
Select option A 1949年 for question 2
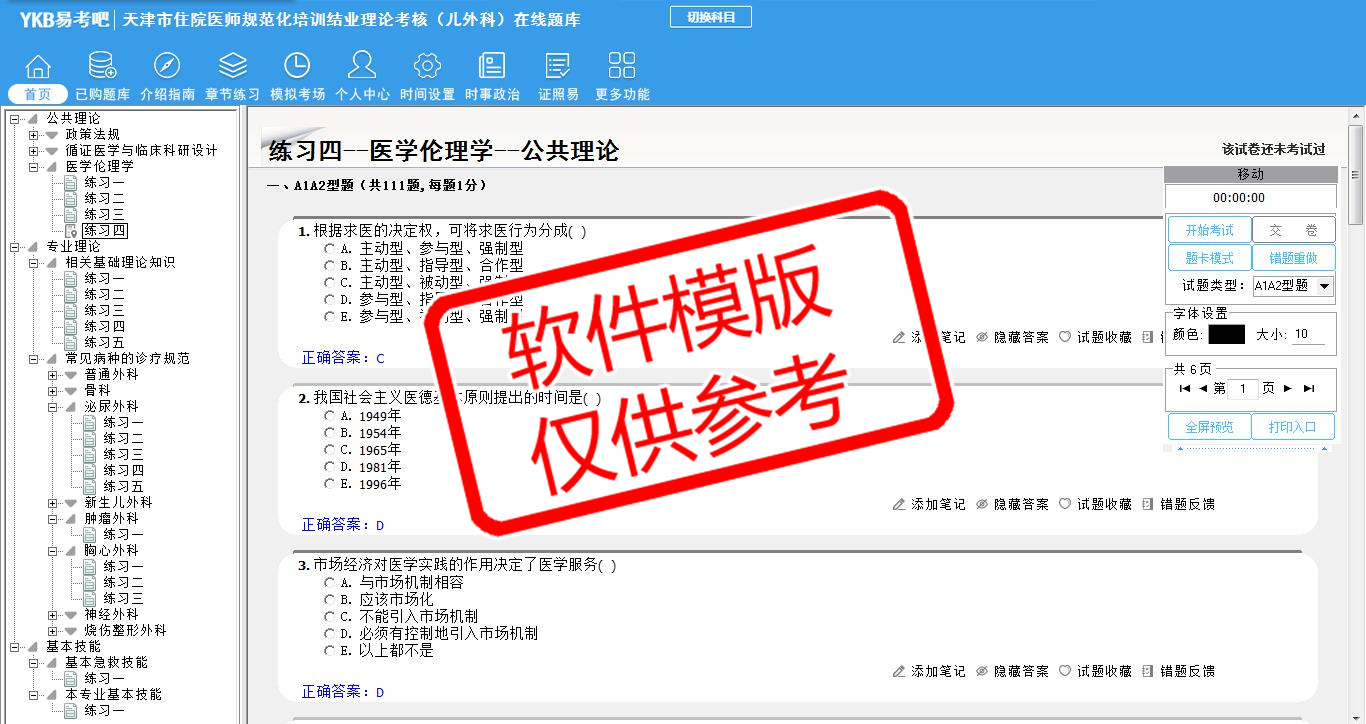click(329, 416)
